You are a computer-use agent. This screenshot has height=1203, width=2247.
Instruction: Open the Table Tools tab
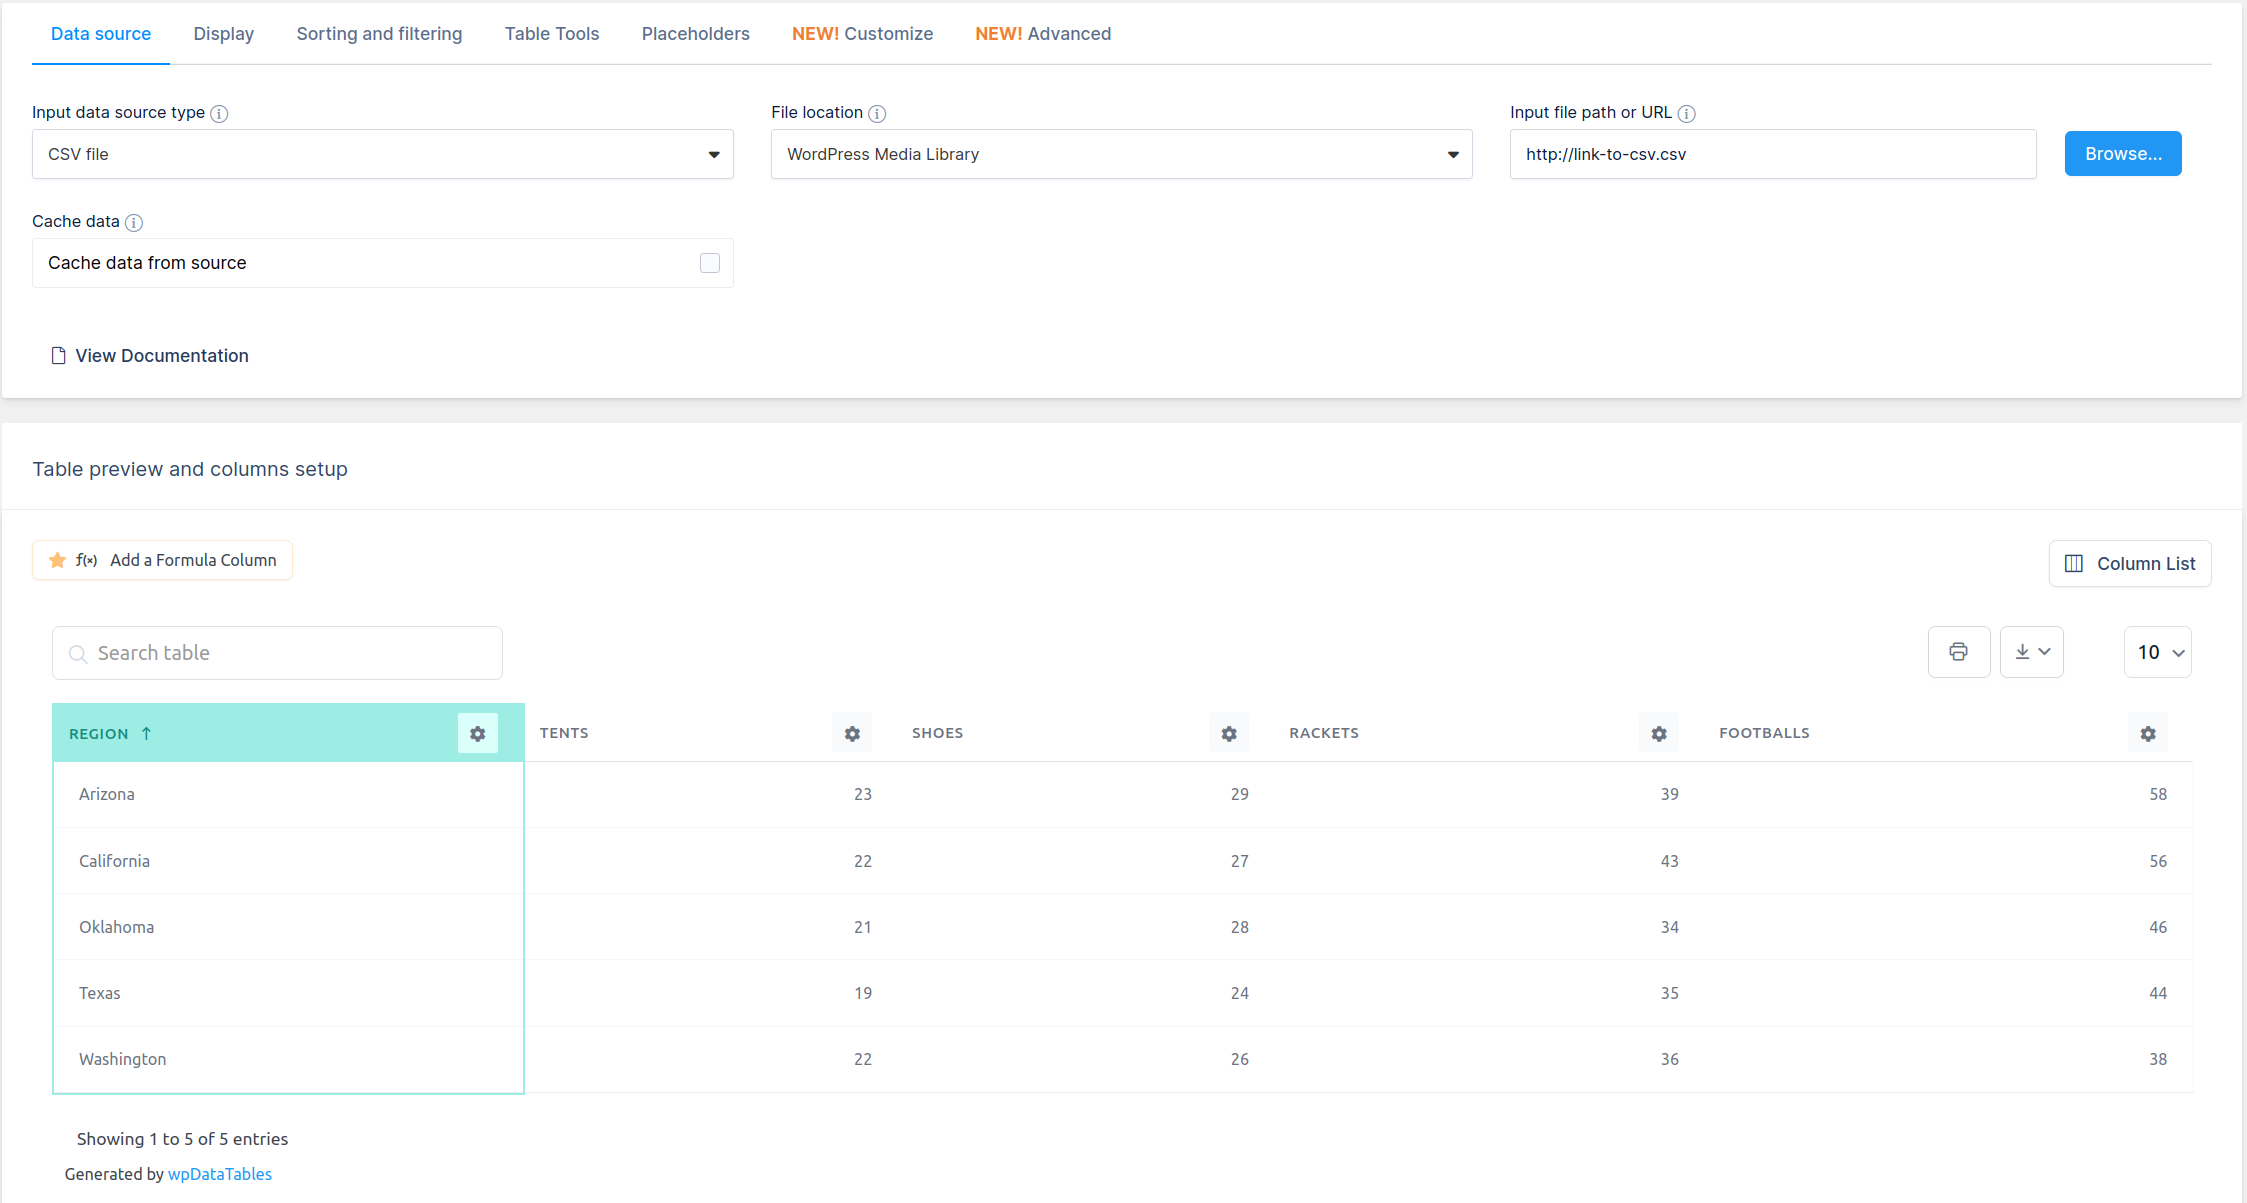[x=552, y=34]
